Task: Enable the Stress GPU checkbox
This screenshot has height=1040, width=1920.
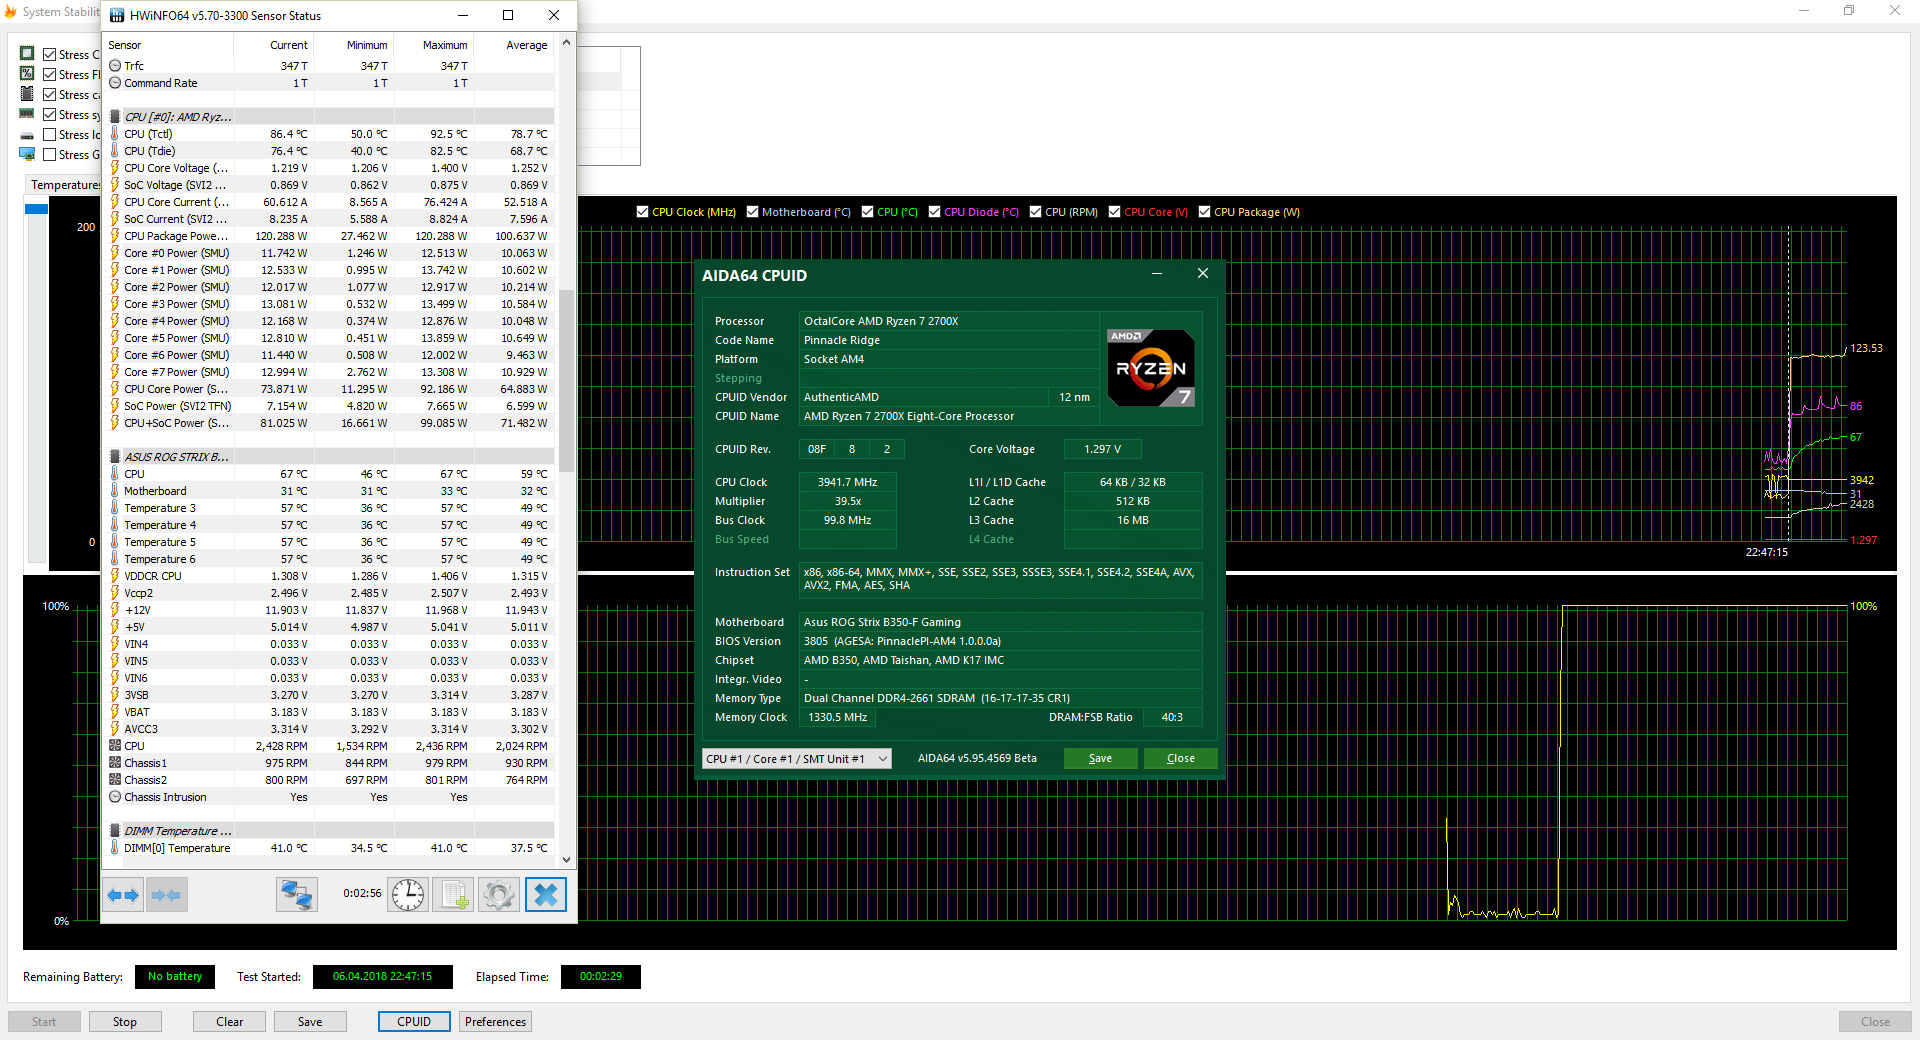Action: tap(49, 155)
